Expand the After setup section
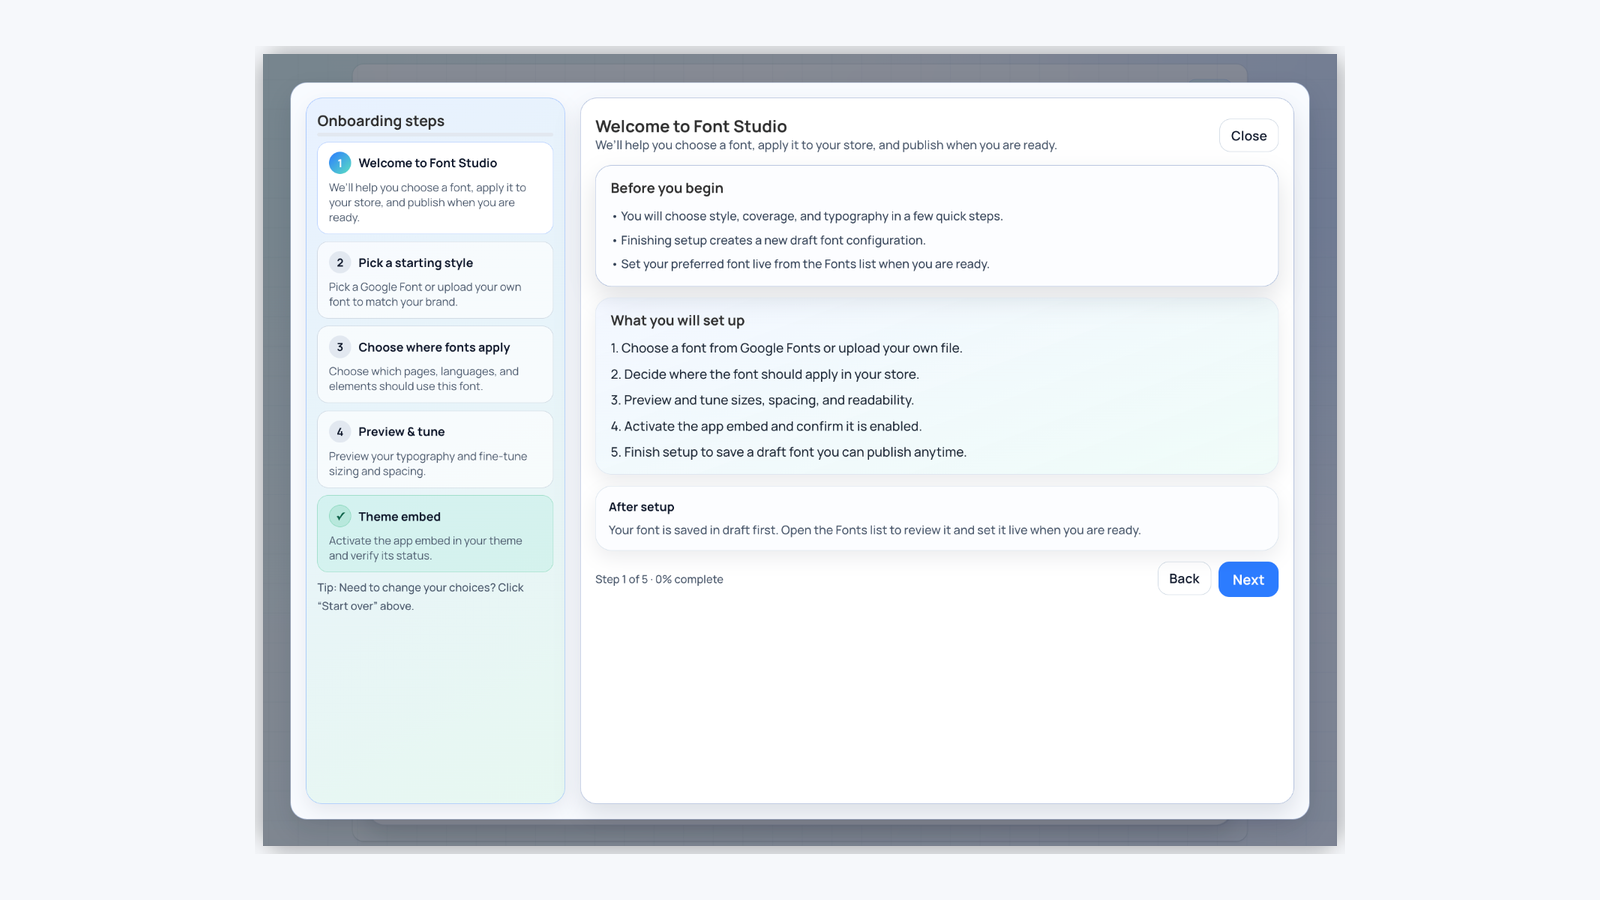Image resolution: width=1600 pixels, height=900 pixels. click(x=641, y=507)
